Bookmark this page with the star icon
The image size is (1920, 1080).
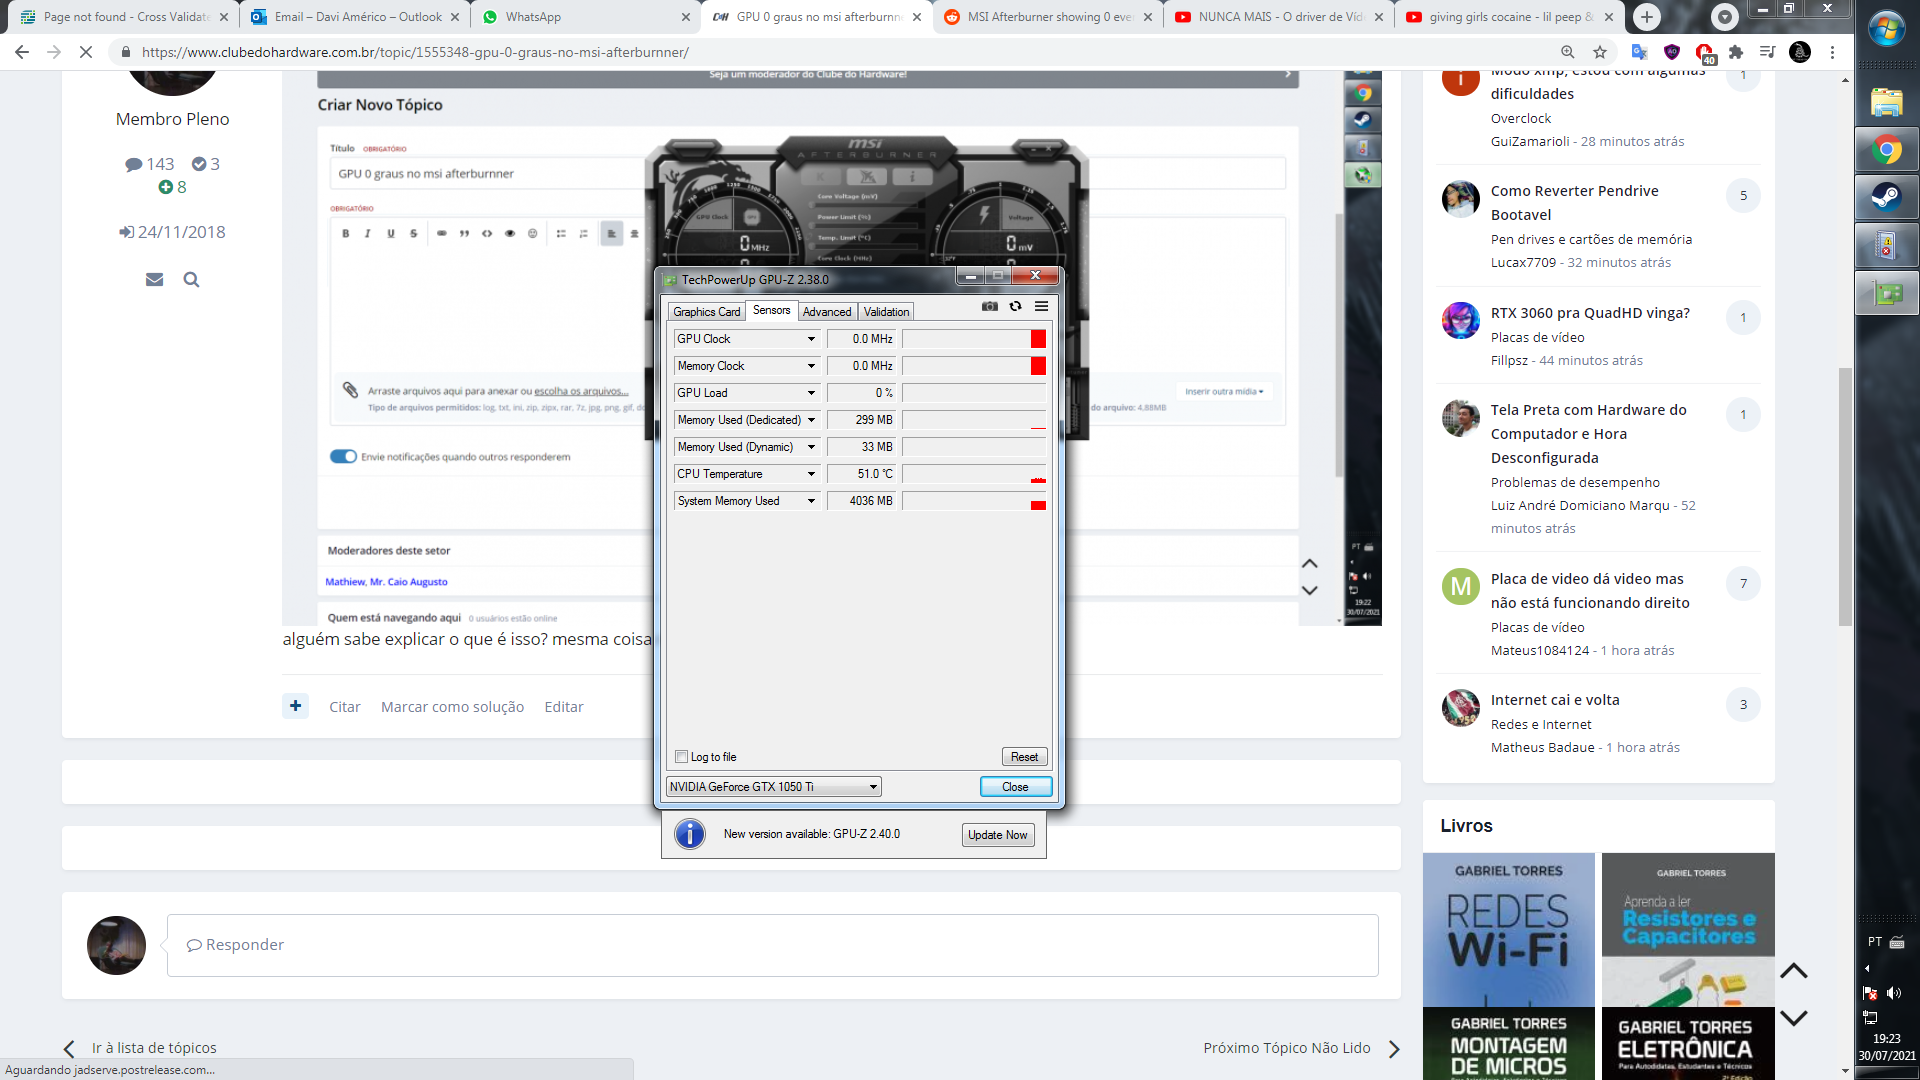point(1600,52)
